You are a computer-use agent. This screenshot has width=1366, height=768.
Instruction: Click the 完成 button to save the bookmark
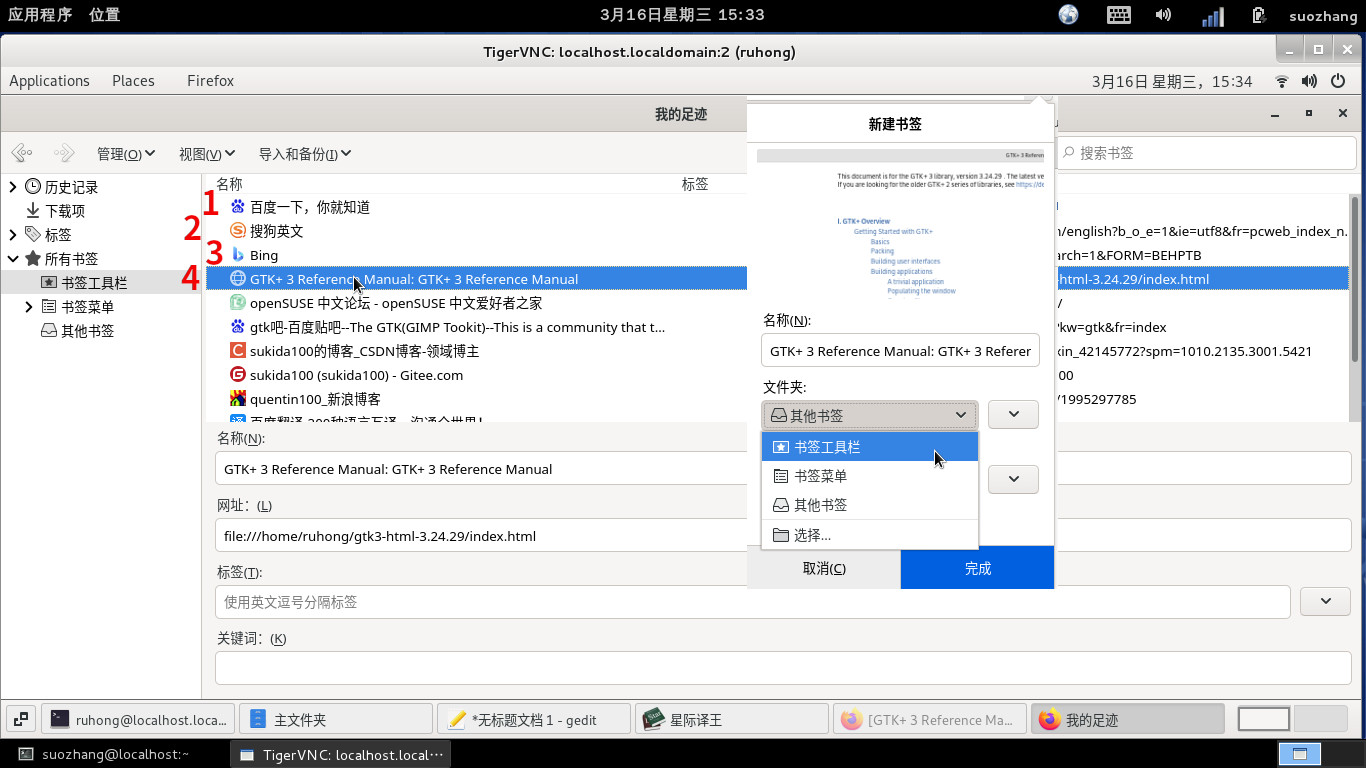coord(977,568)
